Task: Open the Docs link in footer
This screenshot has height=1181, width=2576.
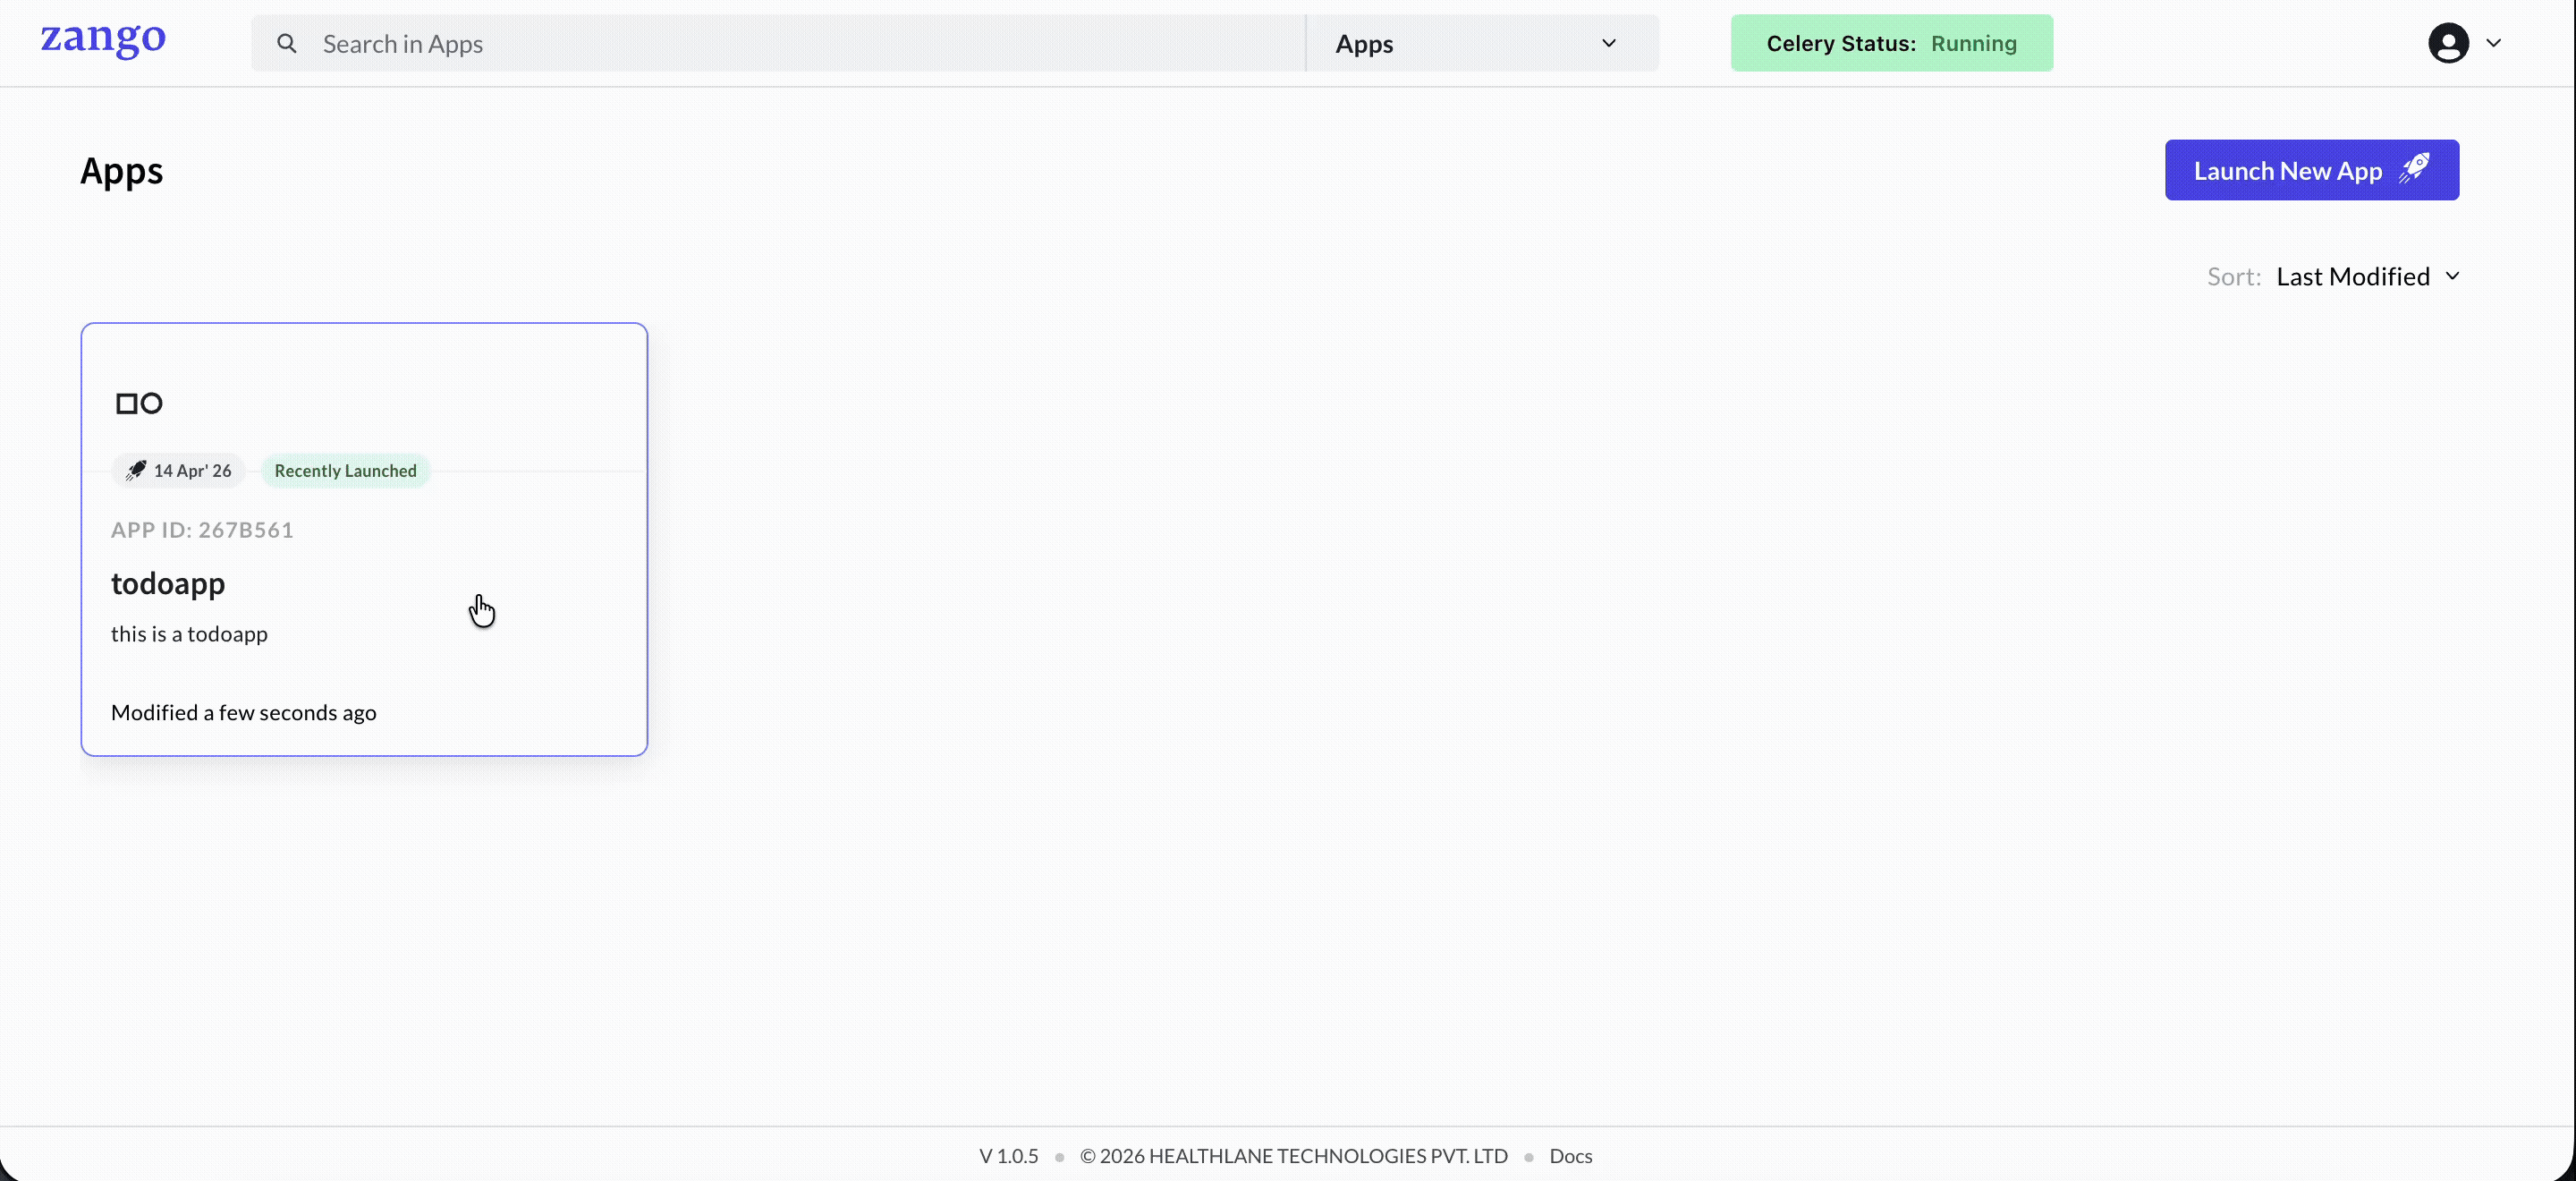Action: click(x=1570, y=1155)
